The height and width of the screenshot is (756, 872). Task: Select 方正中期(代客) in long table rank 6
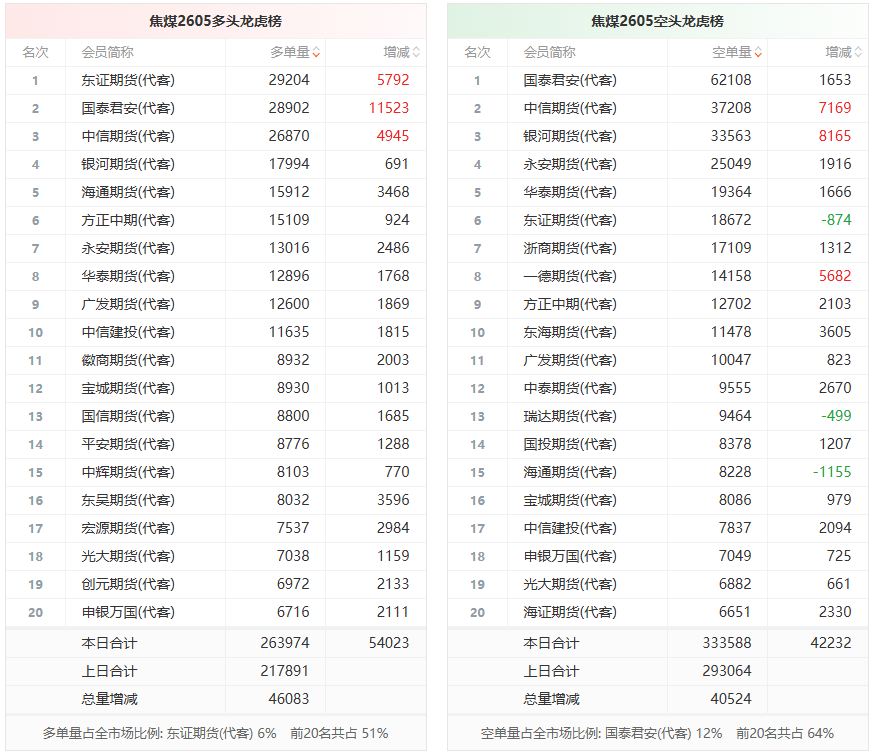tap(128, 220)
